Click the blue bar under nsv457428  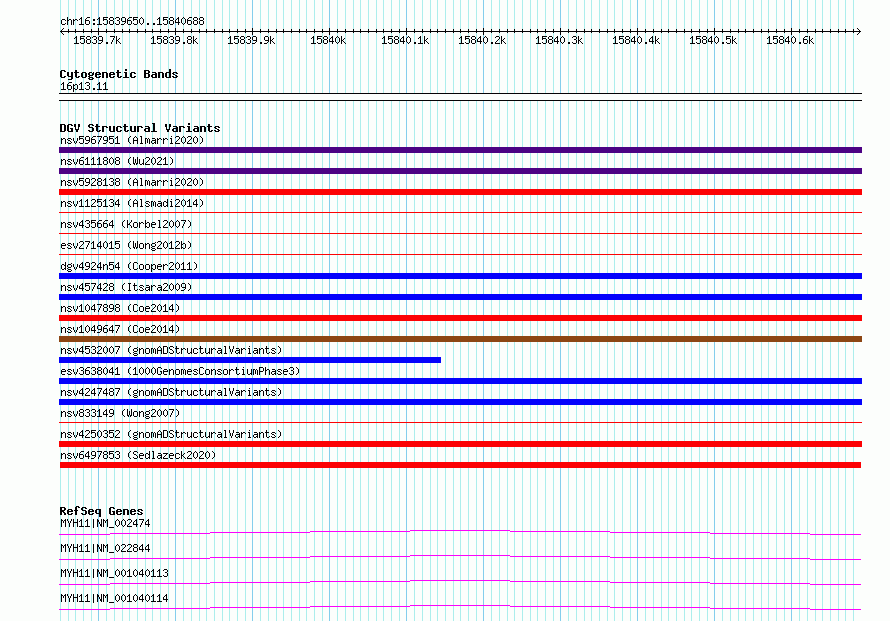click(x=460, y=297)
